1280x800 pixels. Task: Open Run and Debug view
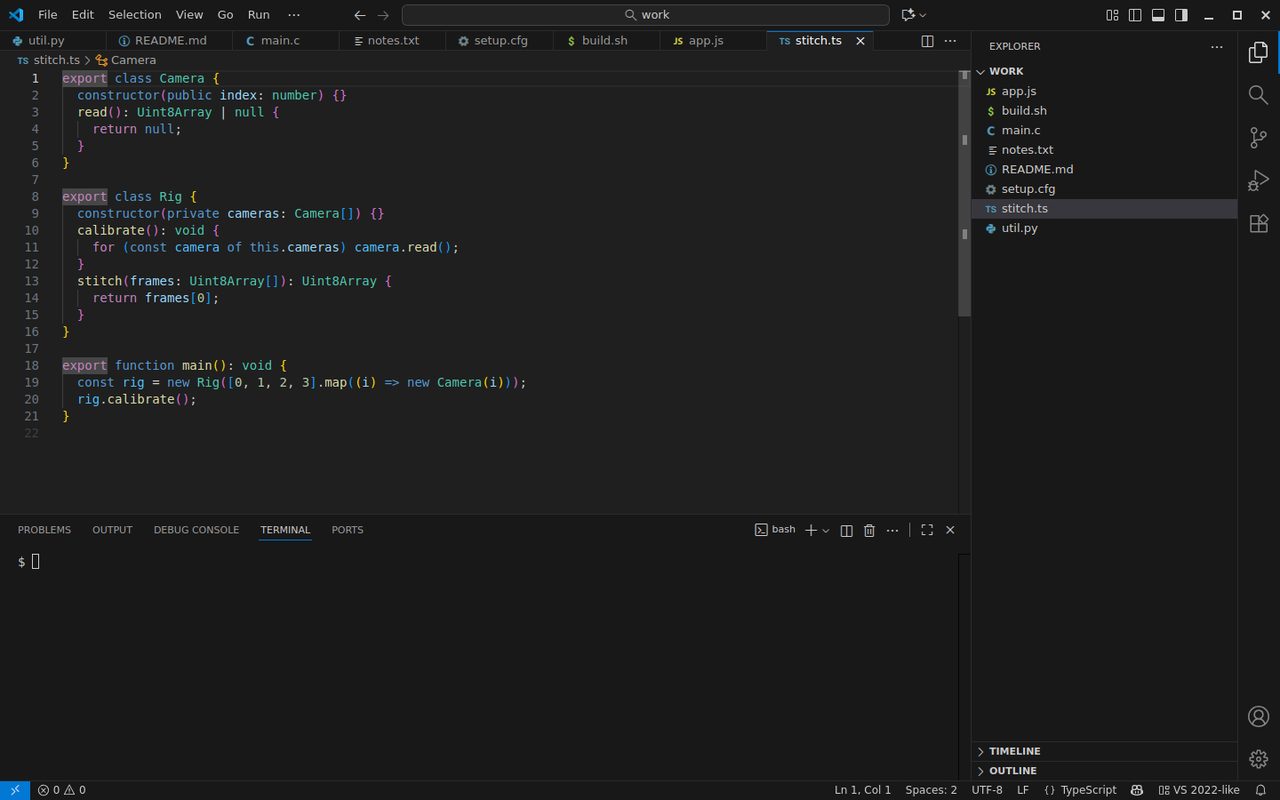[1258, 181]
